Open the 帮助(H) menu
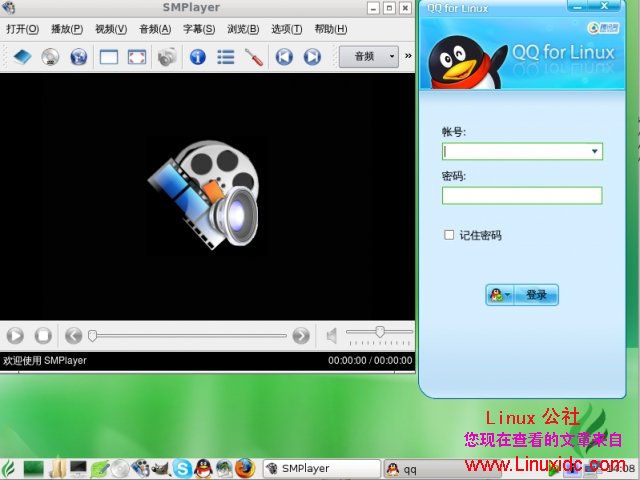 pyautogui.click(x=331, y=29)
